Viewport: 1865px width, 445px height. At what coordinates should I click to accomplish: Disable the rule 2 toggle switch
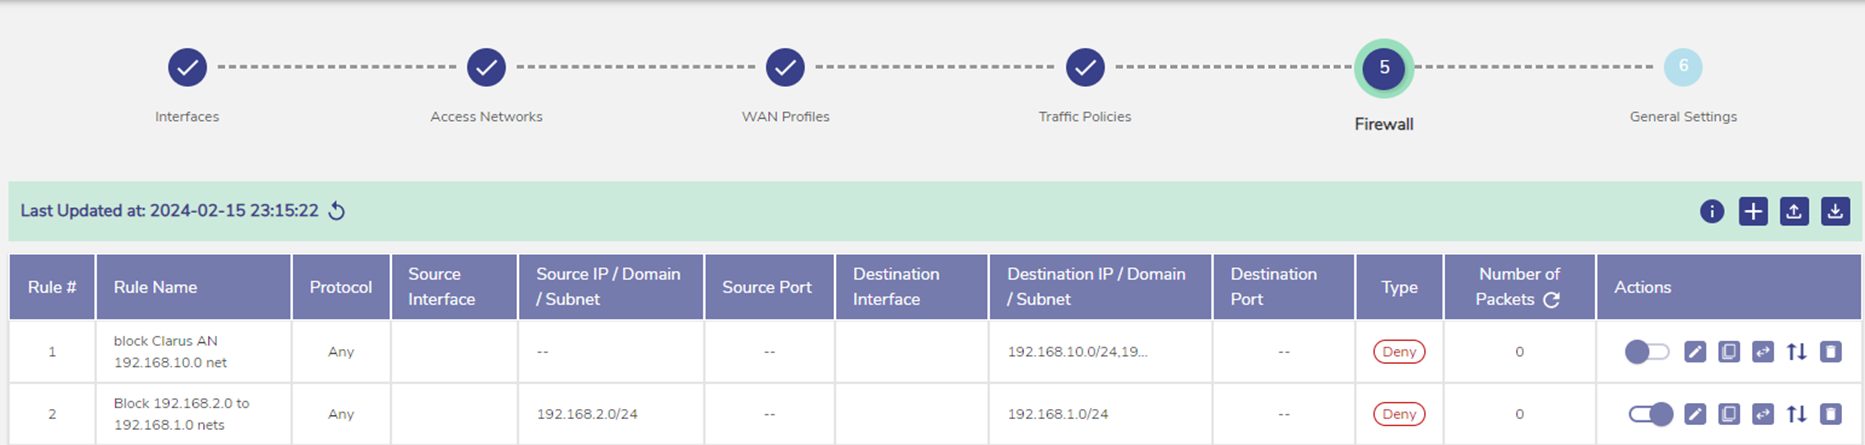[x=1651, y=414]
